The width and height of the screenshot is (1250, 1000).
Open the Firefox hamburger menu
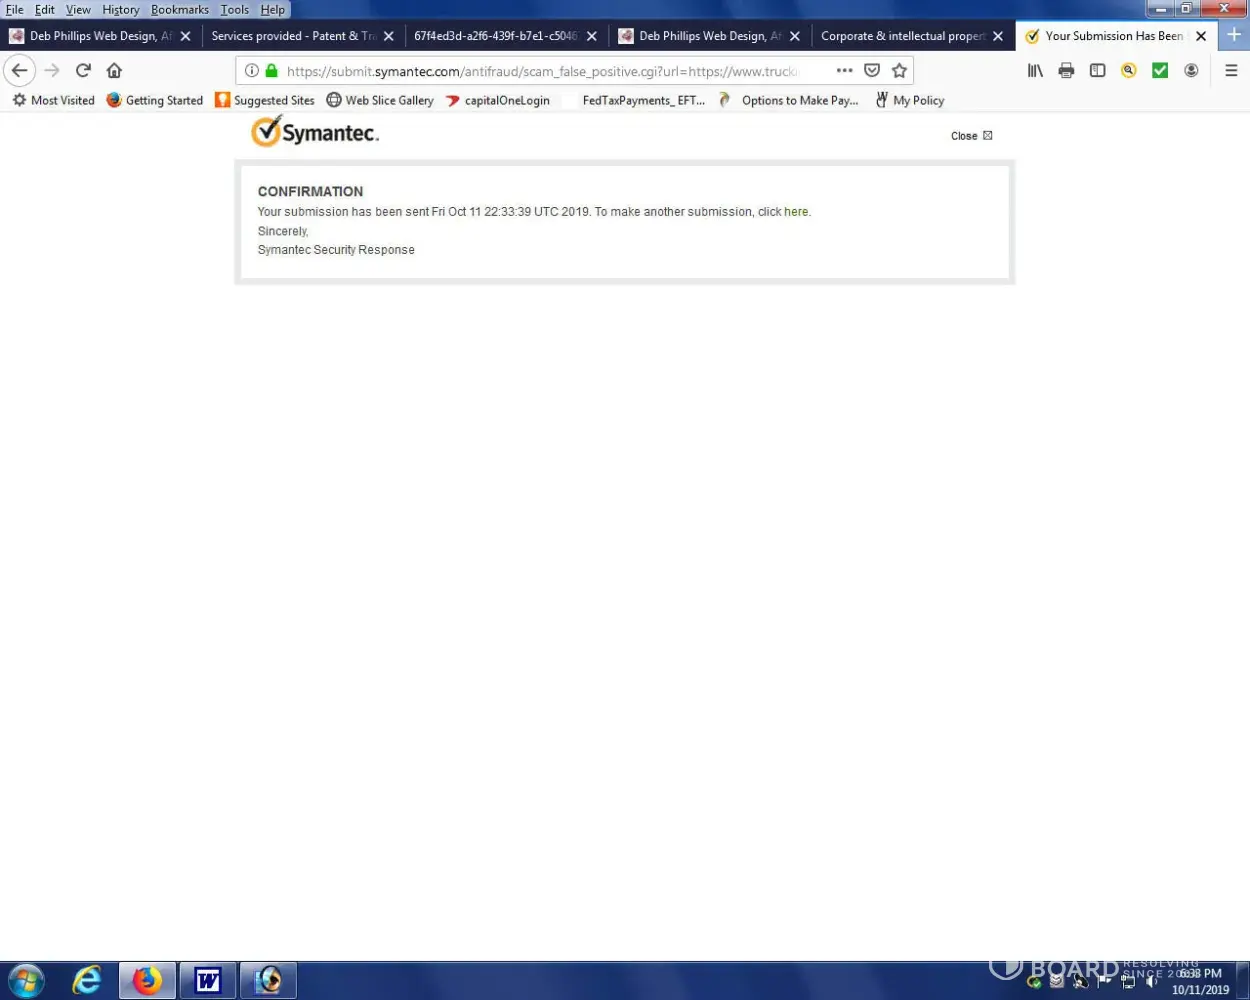[1231, 71]
